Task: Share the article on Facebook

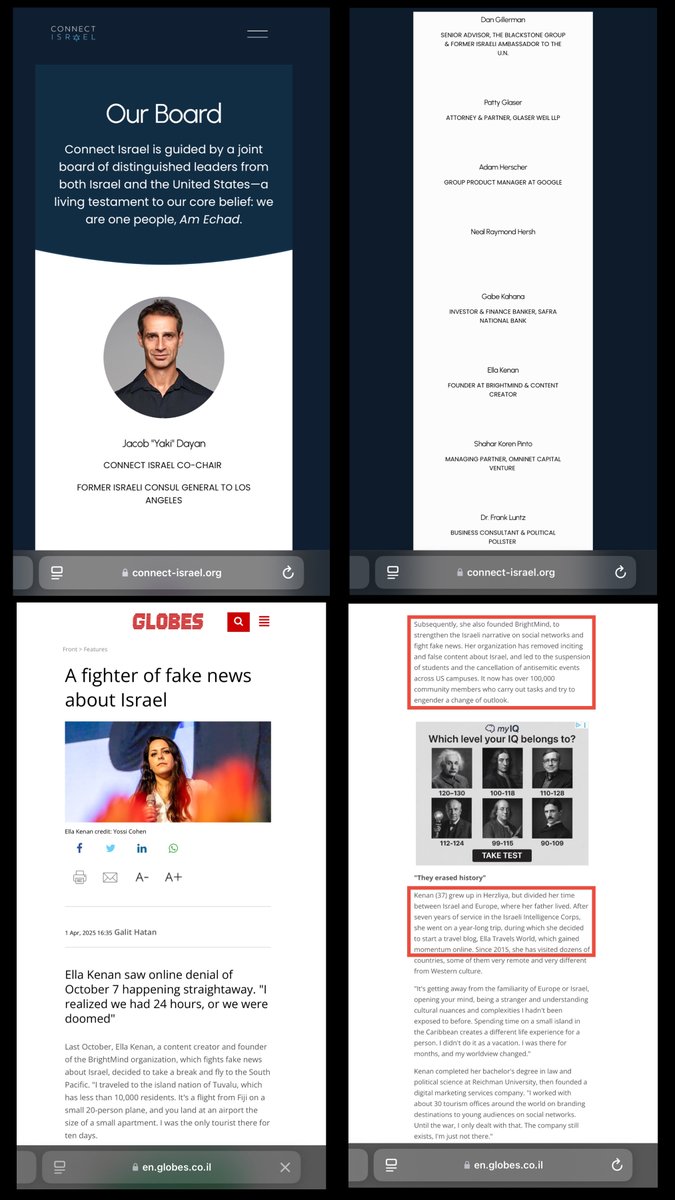Action: [80, 848]
